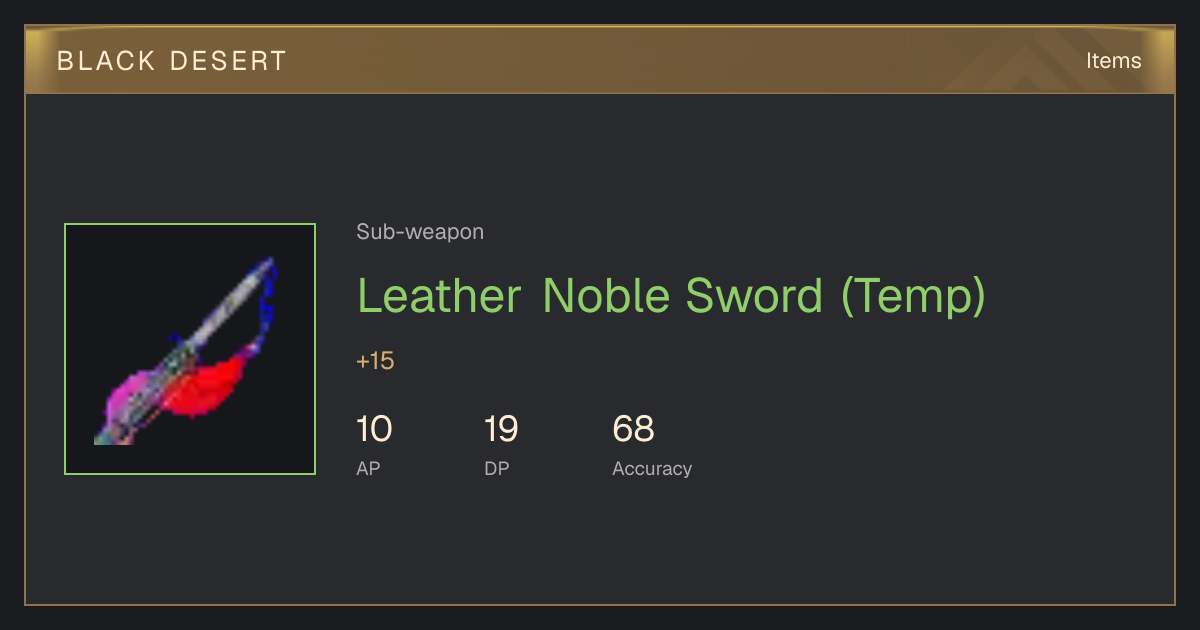Click the gold header banner bar
Viewport: 1200px width, 630px height.
tap(600, 60)
